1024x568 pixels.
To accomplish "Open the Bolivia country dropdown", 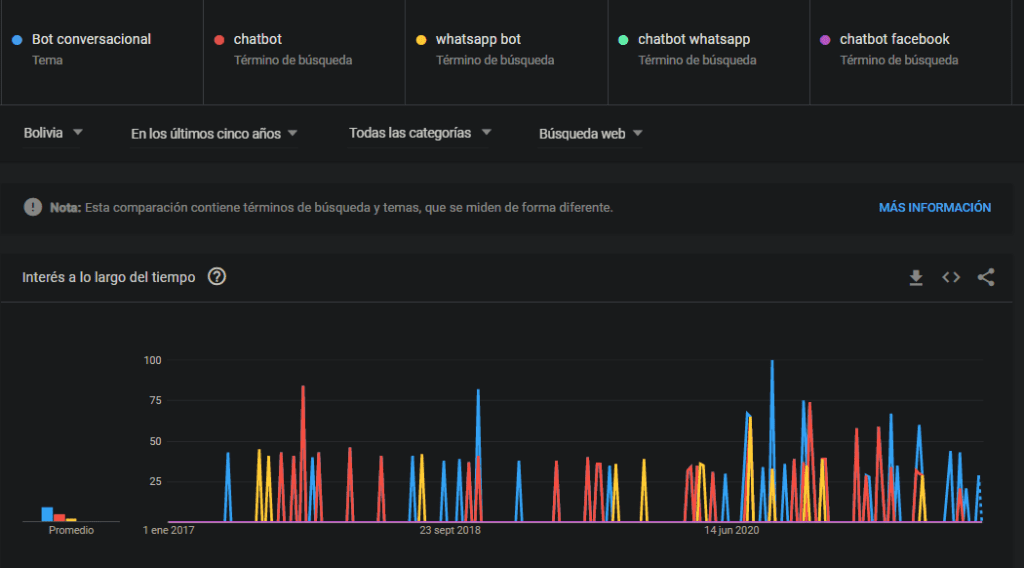I will tap(53, 133).
